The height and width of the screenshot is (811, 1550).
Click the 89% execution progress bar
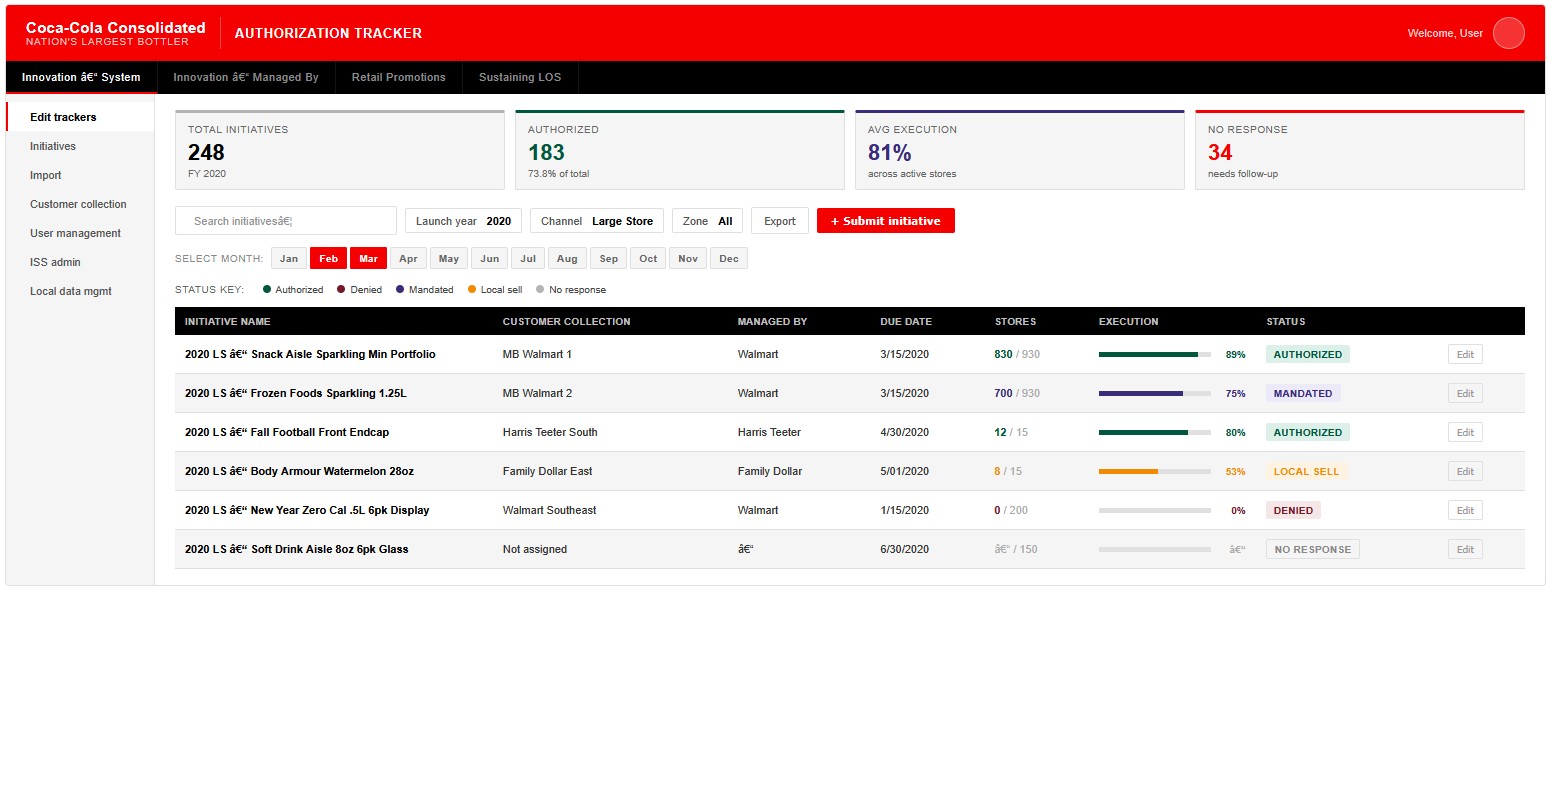(1155, 354)
